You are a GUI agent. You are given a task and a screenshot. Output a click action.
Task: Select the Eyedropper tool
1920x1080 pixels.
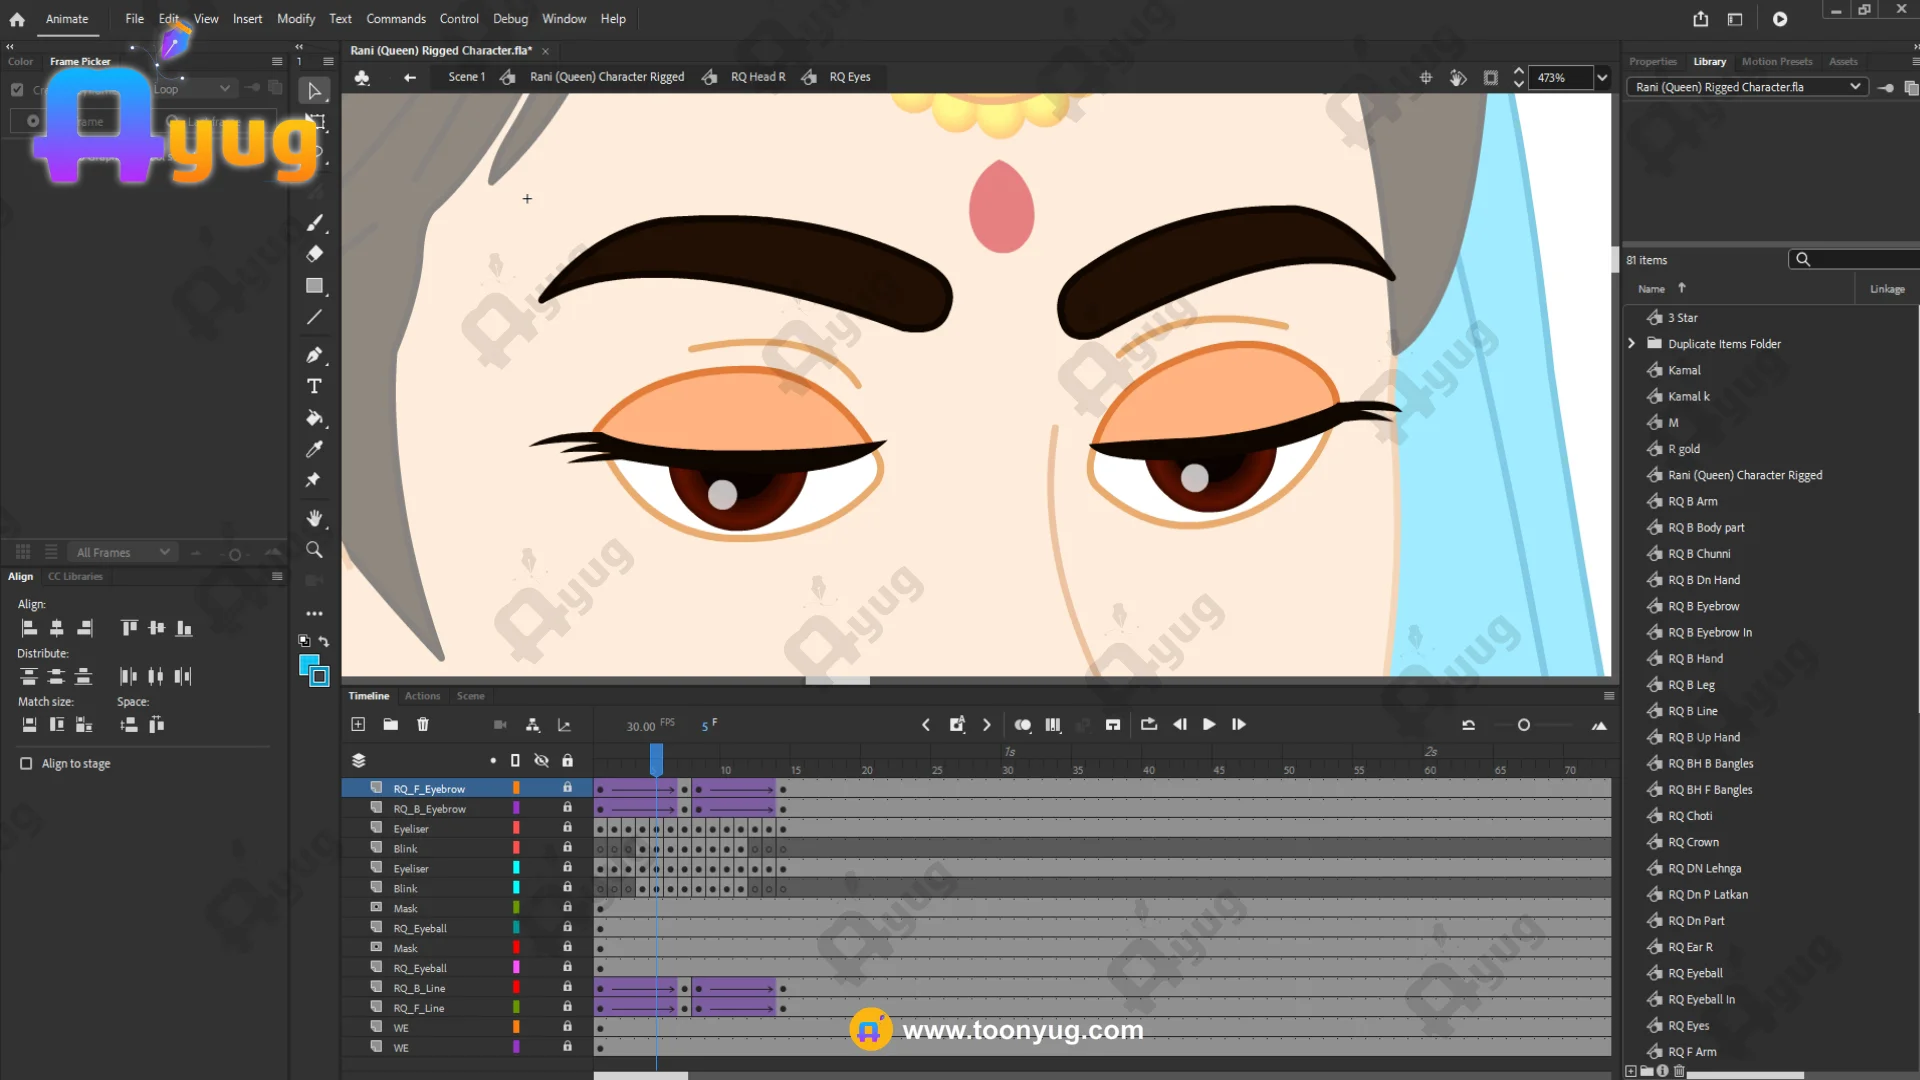click(x=314, y=449)
